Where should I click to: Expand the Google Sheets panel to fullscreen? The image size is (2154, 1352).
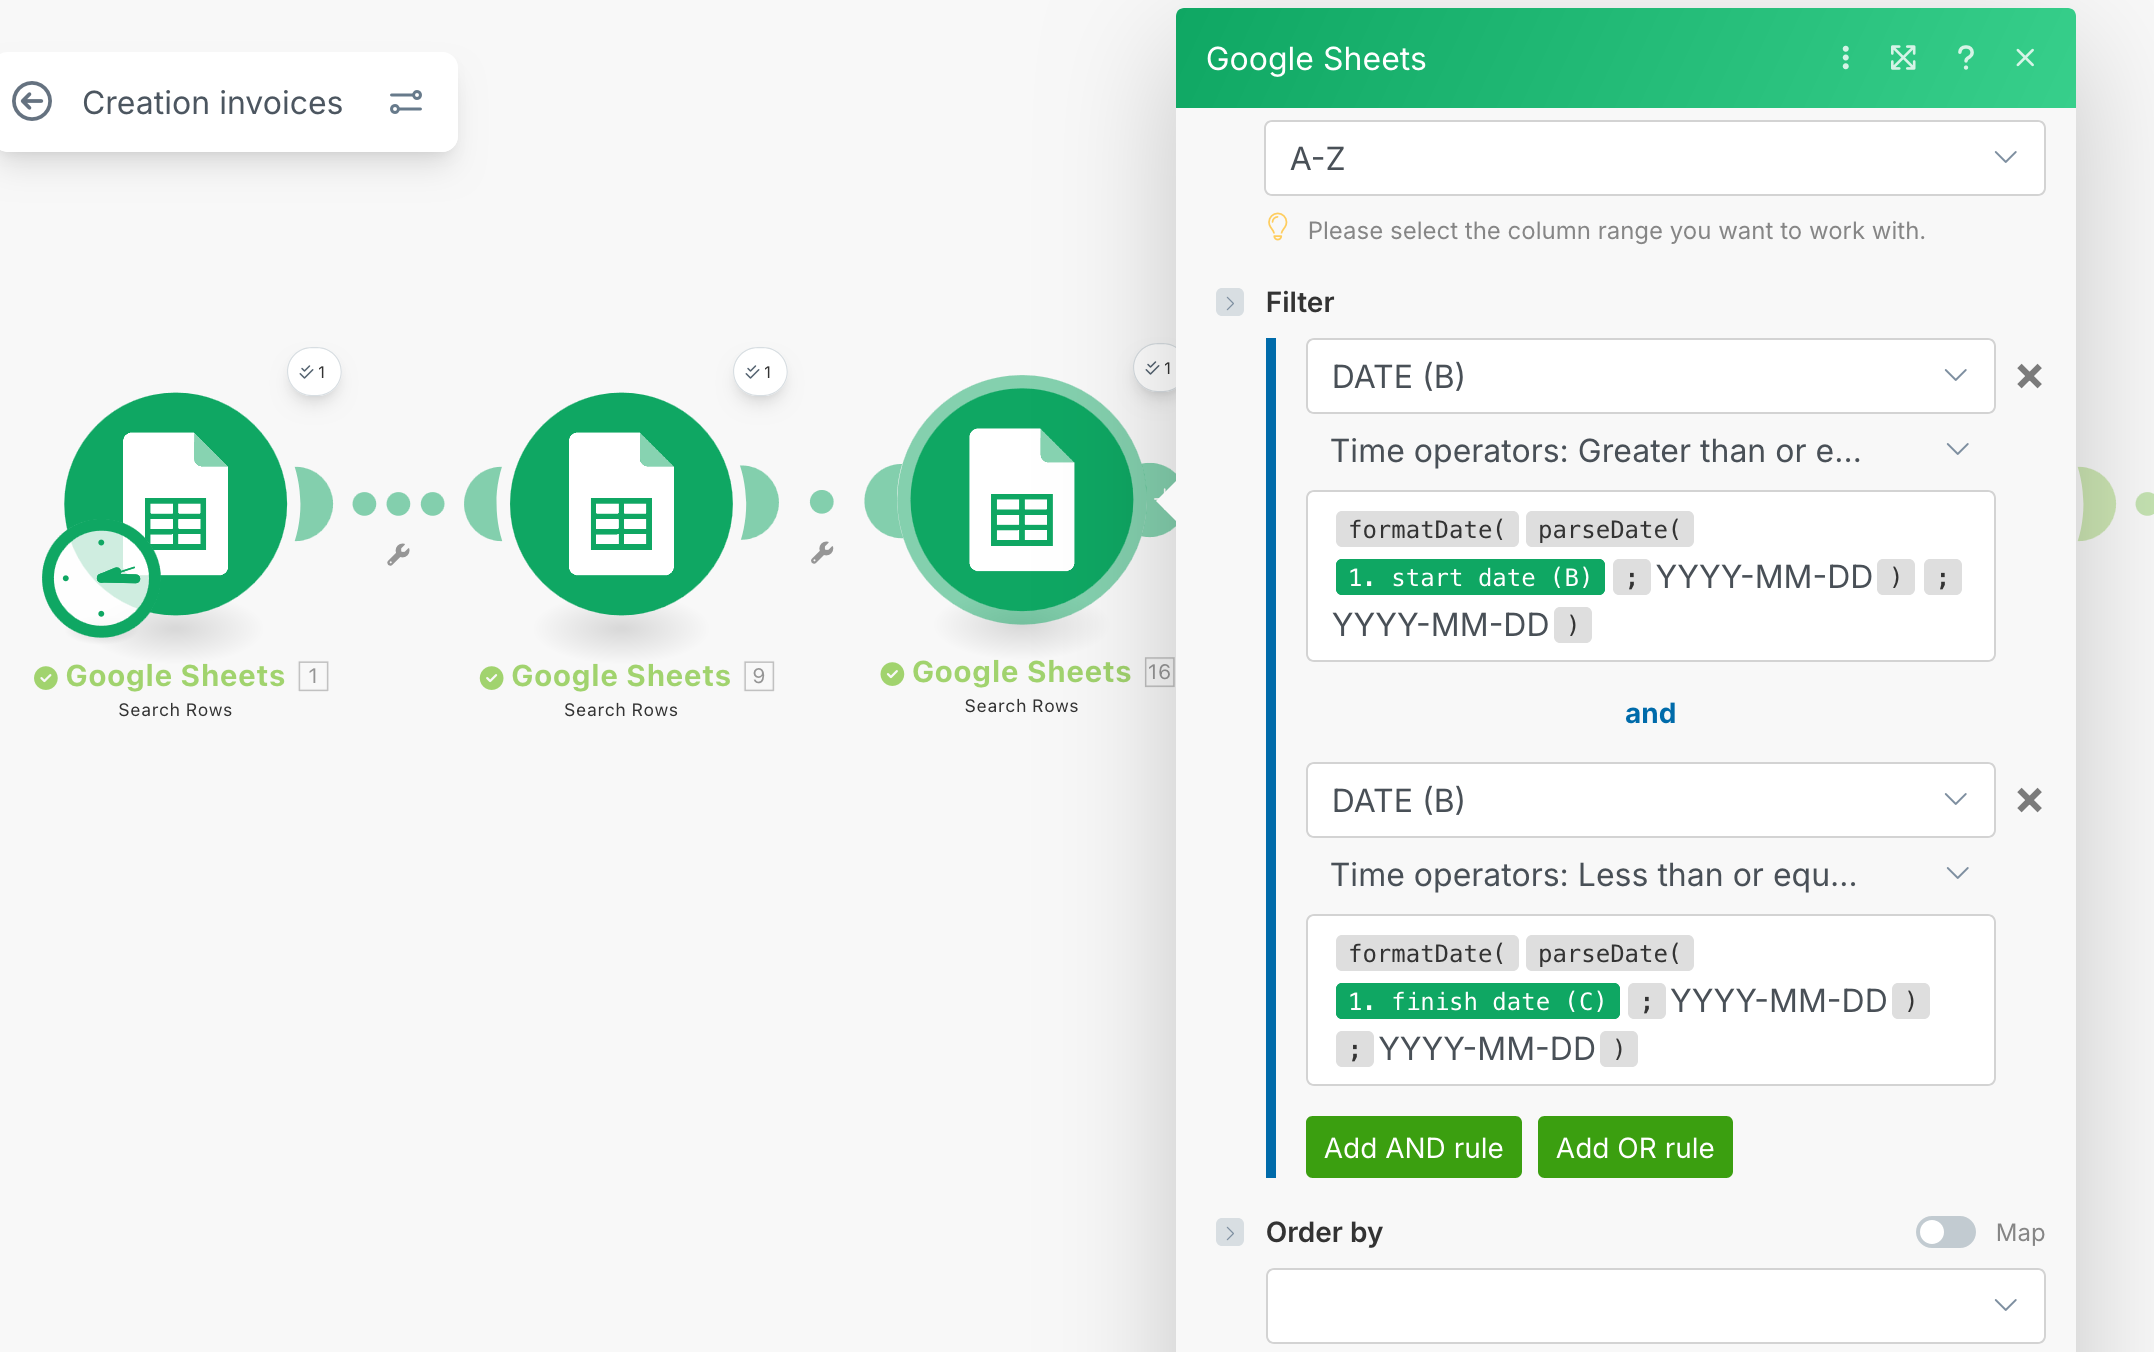coord(1903,58)
